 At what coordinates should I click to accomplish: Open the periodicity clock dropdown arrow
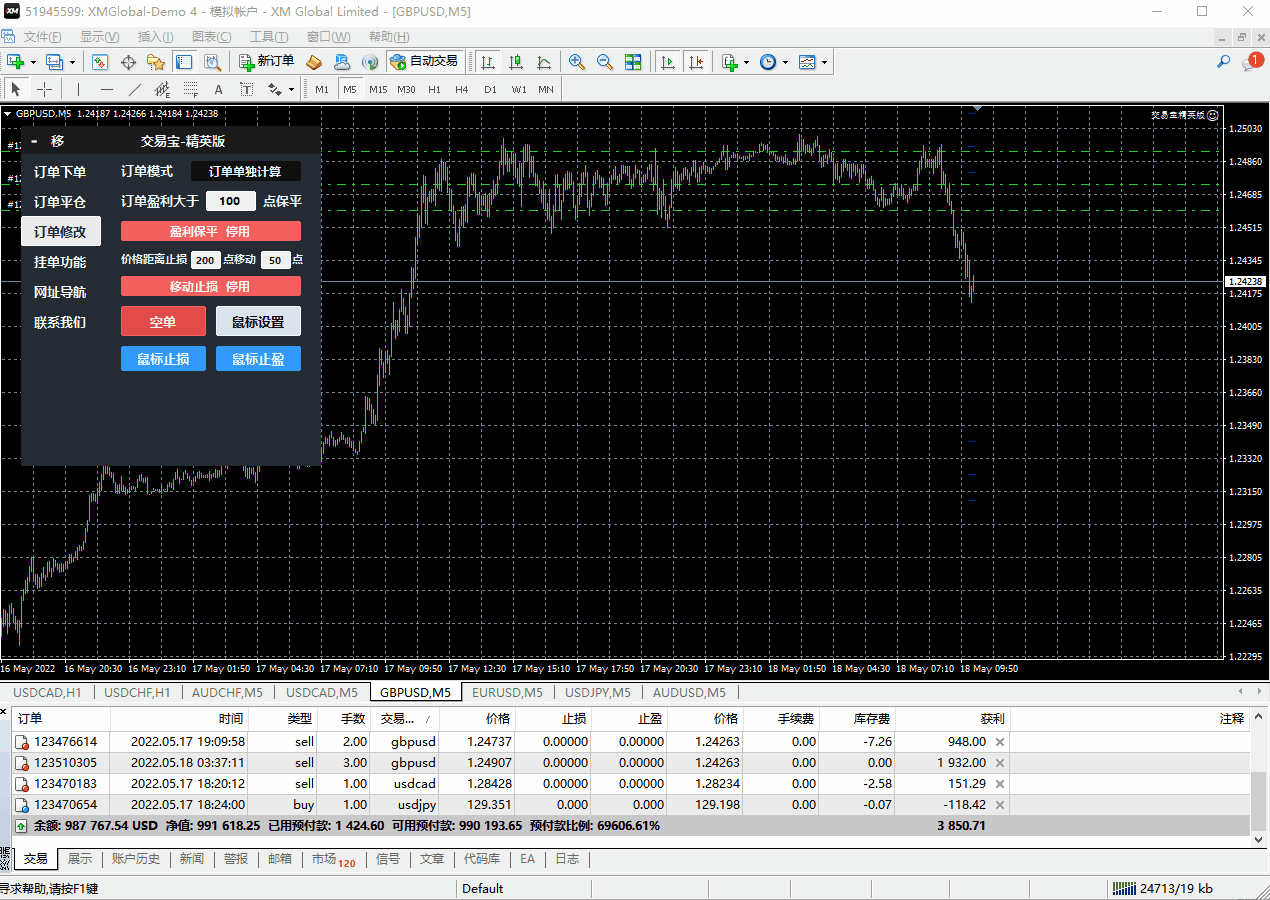(785, 63)
